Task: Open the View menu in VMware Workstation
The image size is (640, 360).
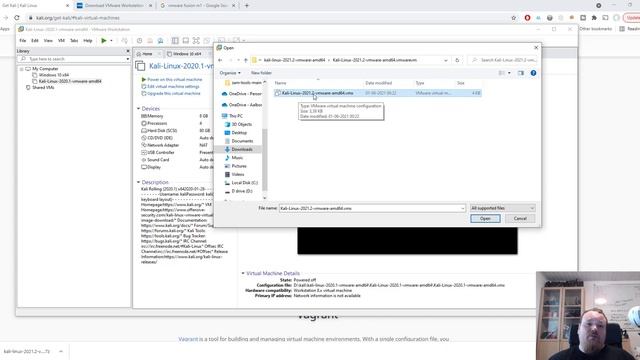Action: 48,41
